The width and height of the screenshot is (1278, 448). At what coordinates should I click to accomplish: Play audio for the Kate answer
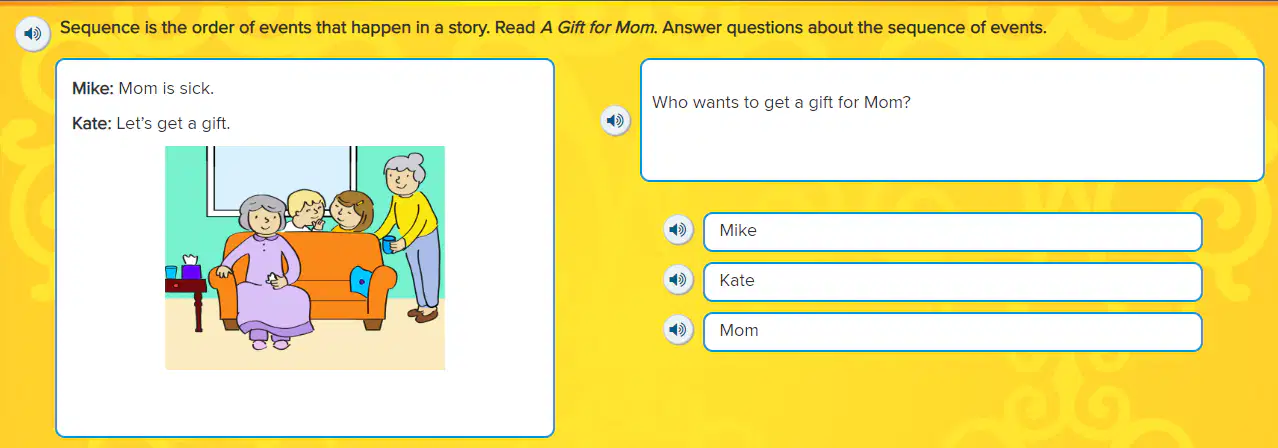coord(679,280)
